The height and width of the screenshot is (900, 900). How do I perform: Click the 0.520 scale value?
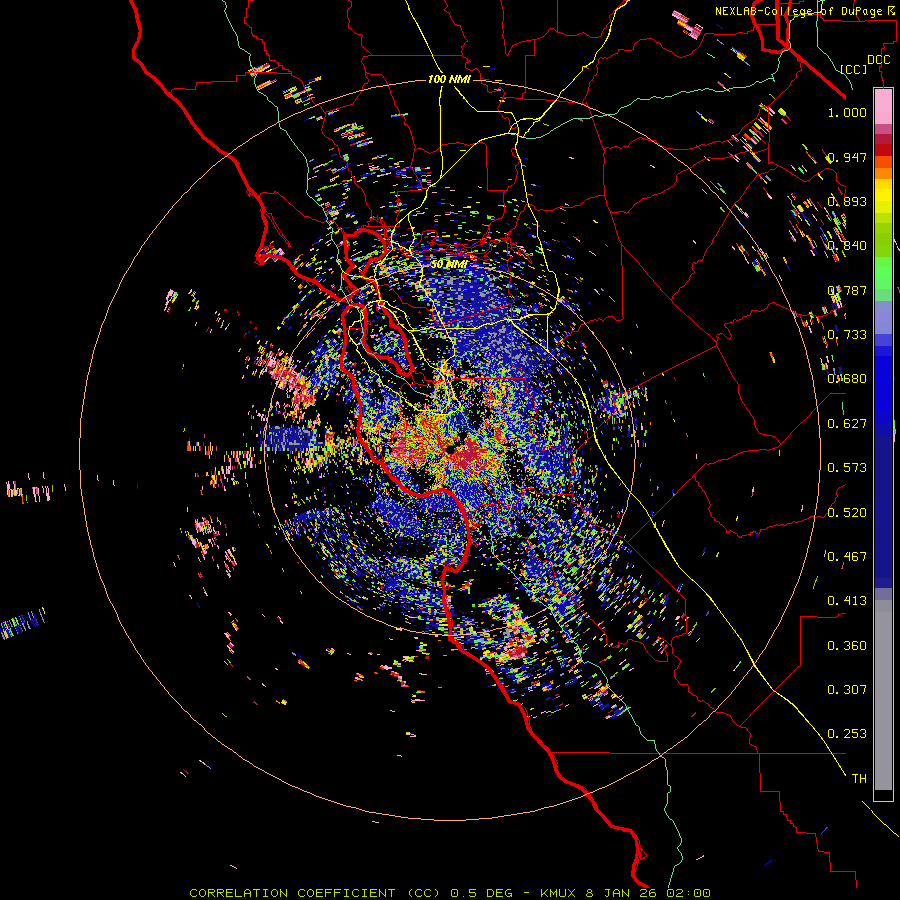pyautogui.click(x=847, y=513)
